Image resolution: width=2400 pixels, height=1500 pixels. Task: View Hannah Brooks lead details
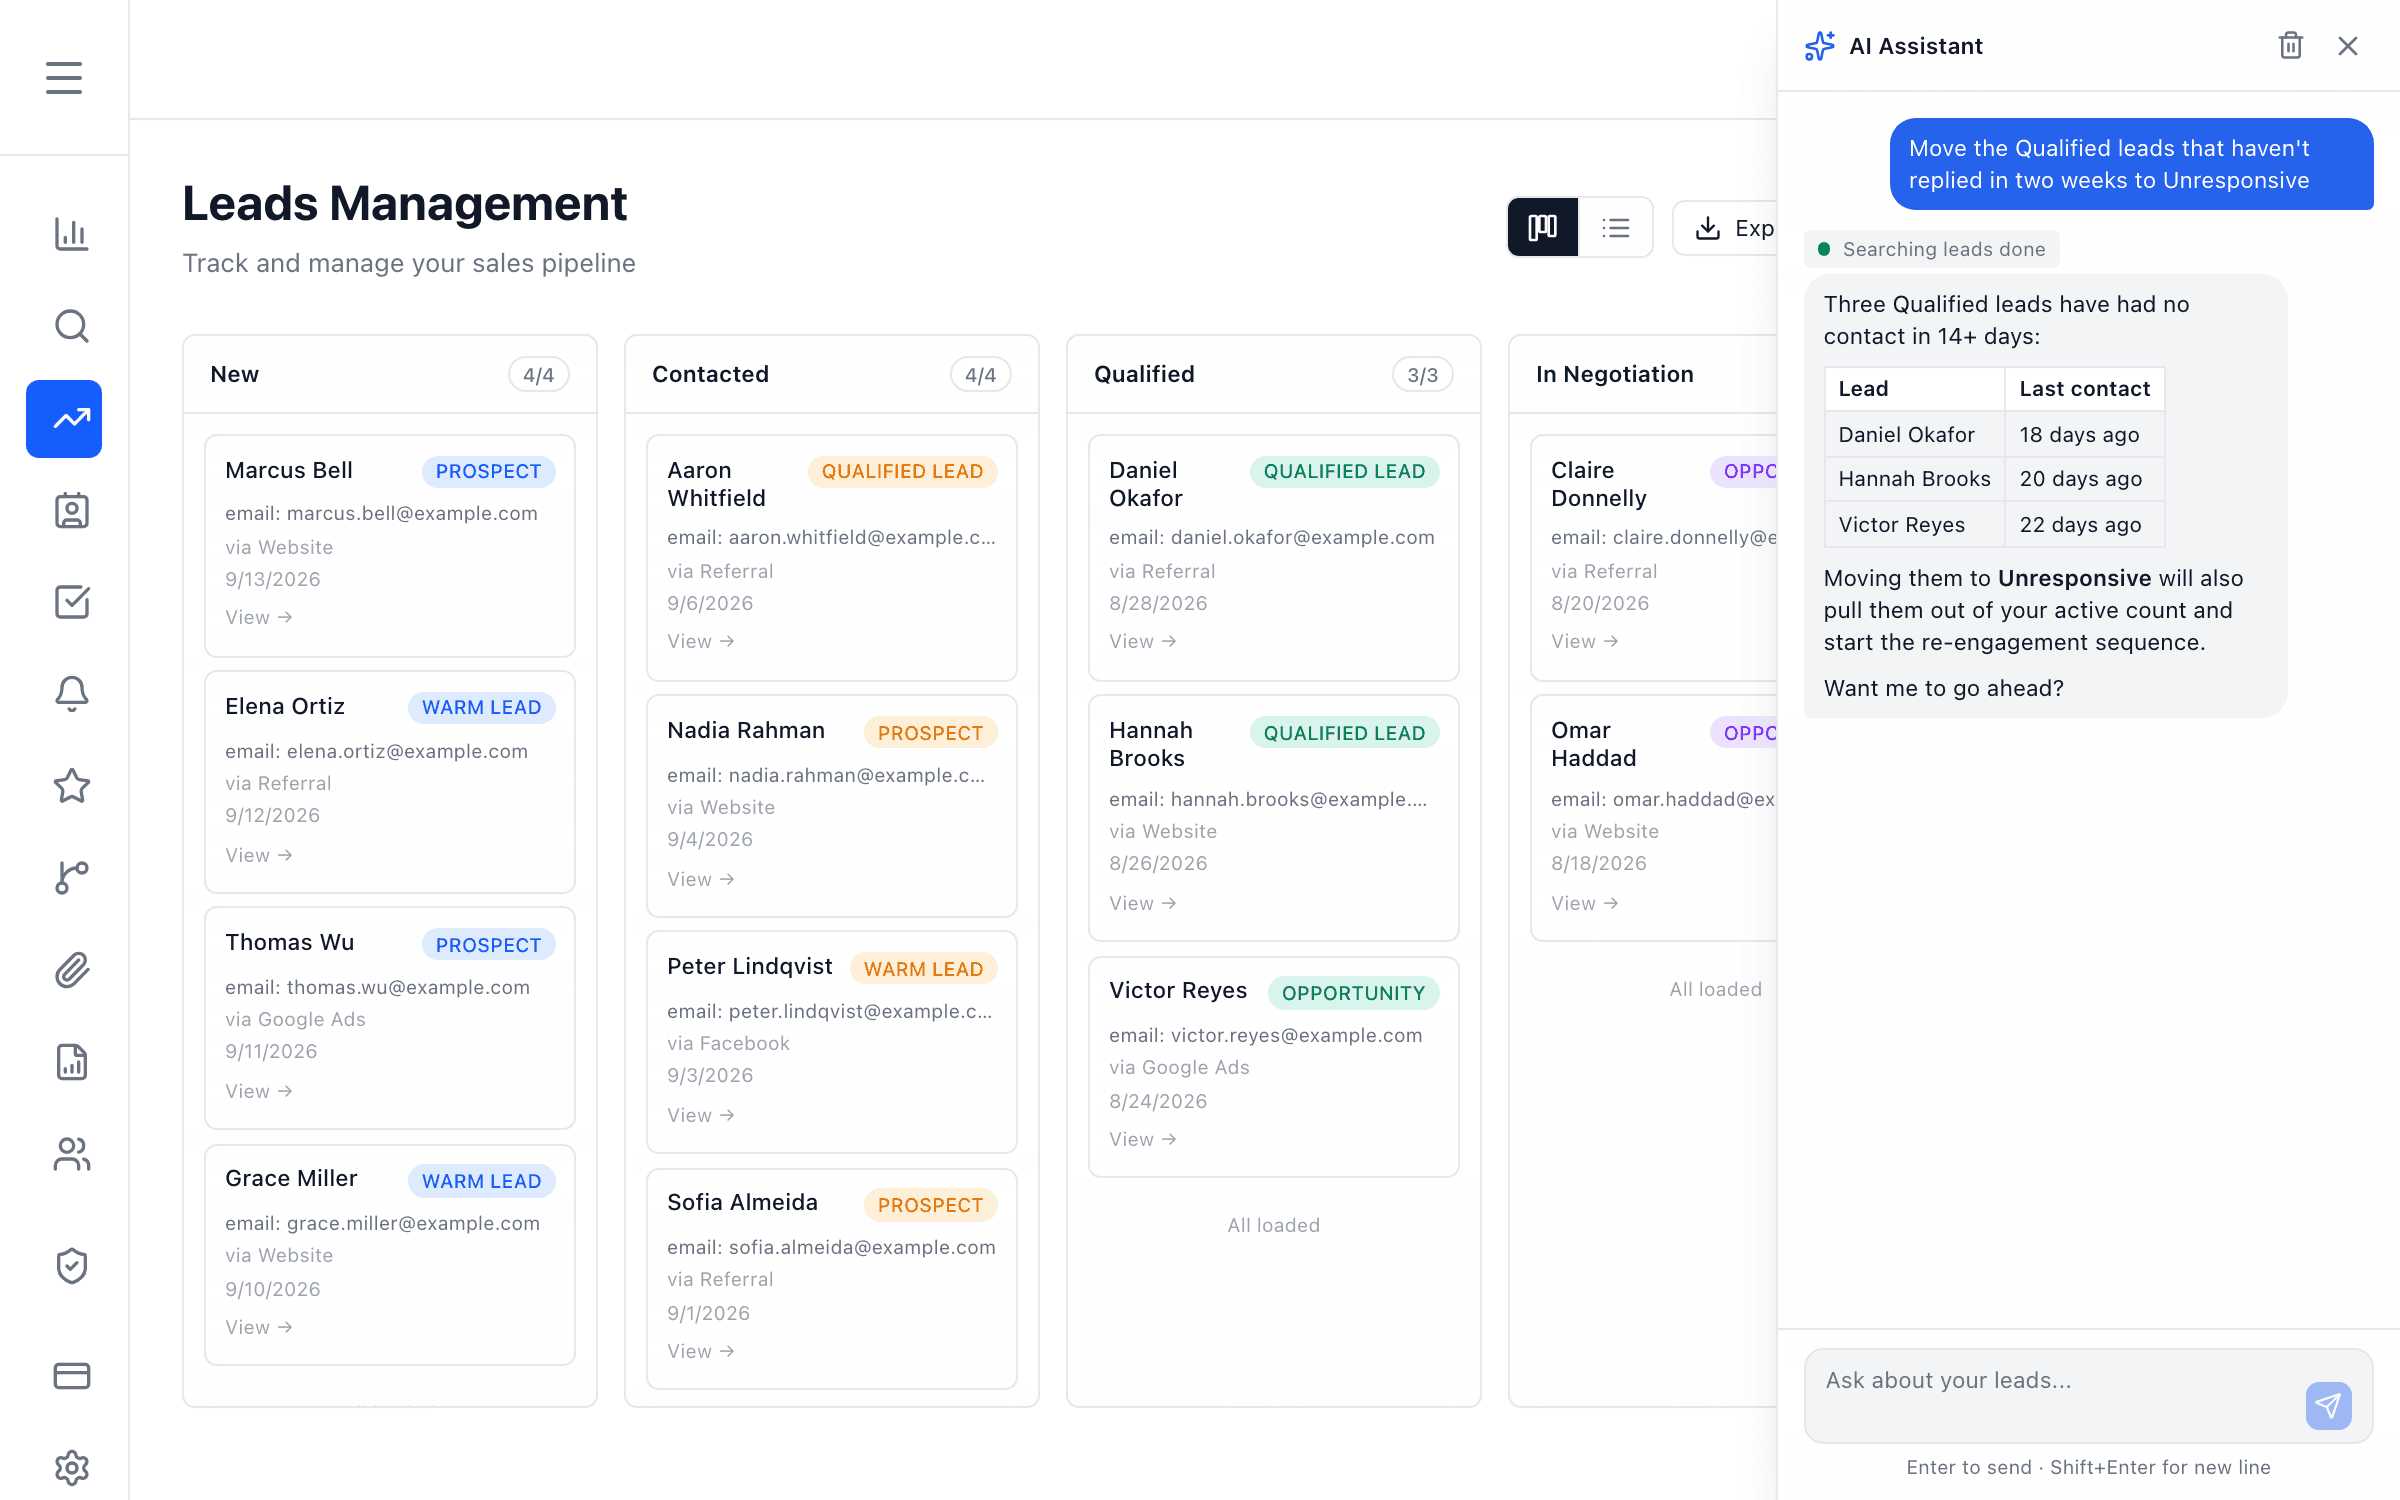[1142, 903]
